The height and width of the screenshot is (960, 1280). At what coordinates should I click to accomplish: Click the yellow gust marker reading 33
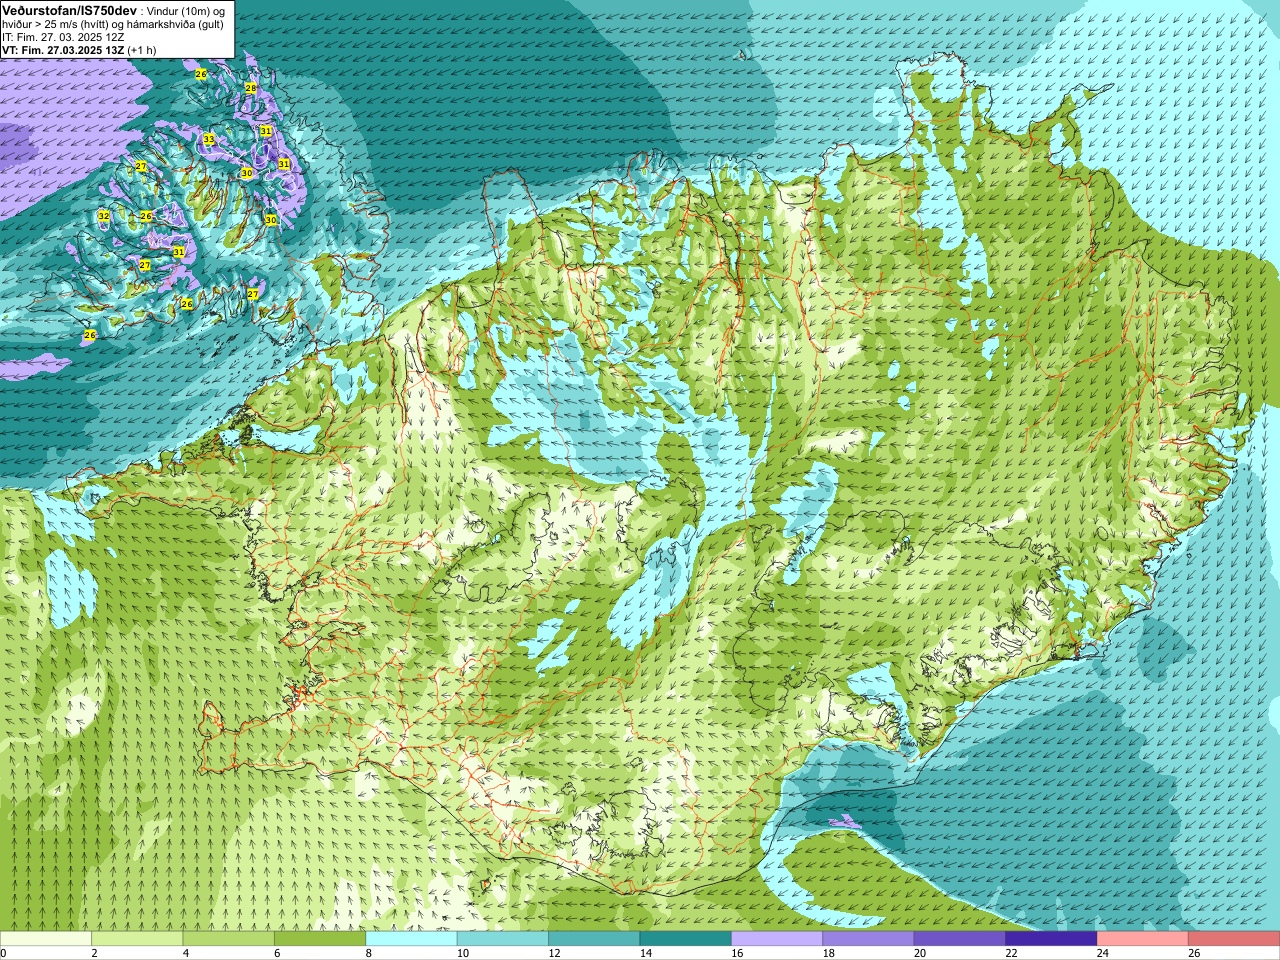click(209, 139)
